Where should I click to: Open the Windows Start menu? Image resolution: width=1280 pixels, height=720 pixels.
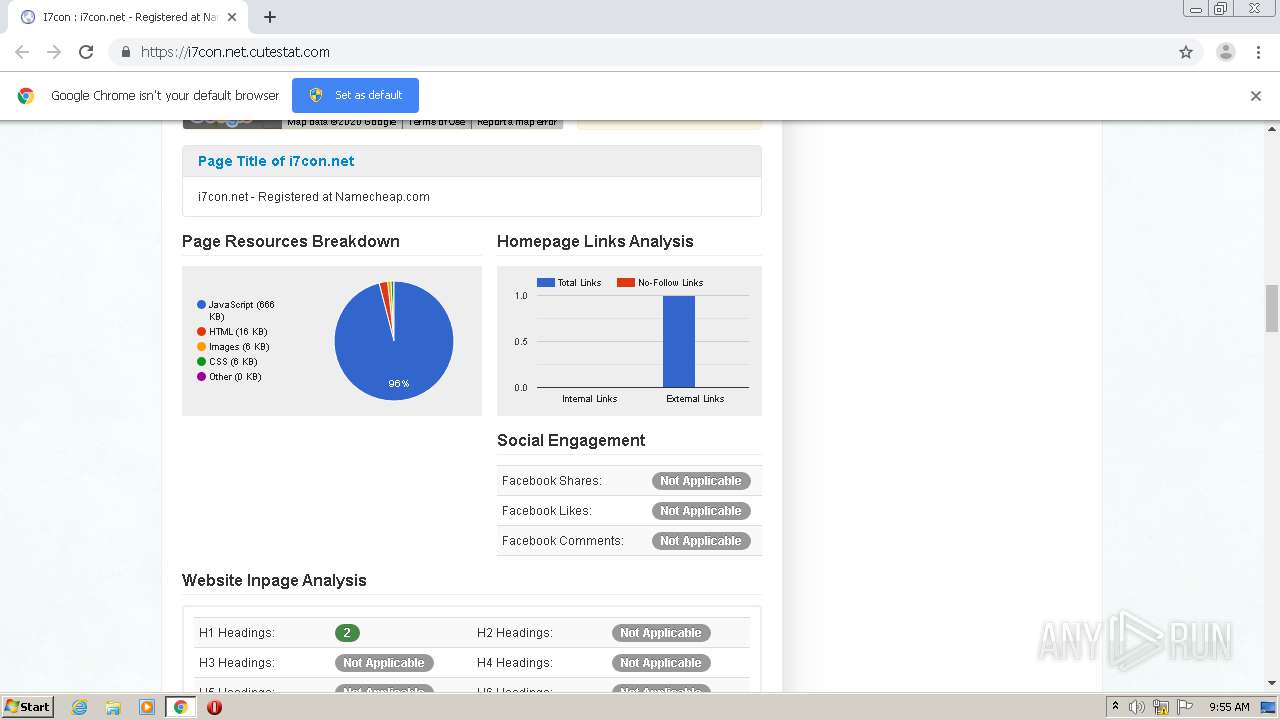click(x=28, y=707)
